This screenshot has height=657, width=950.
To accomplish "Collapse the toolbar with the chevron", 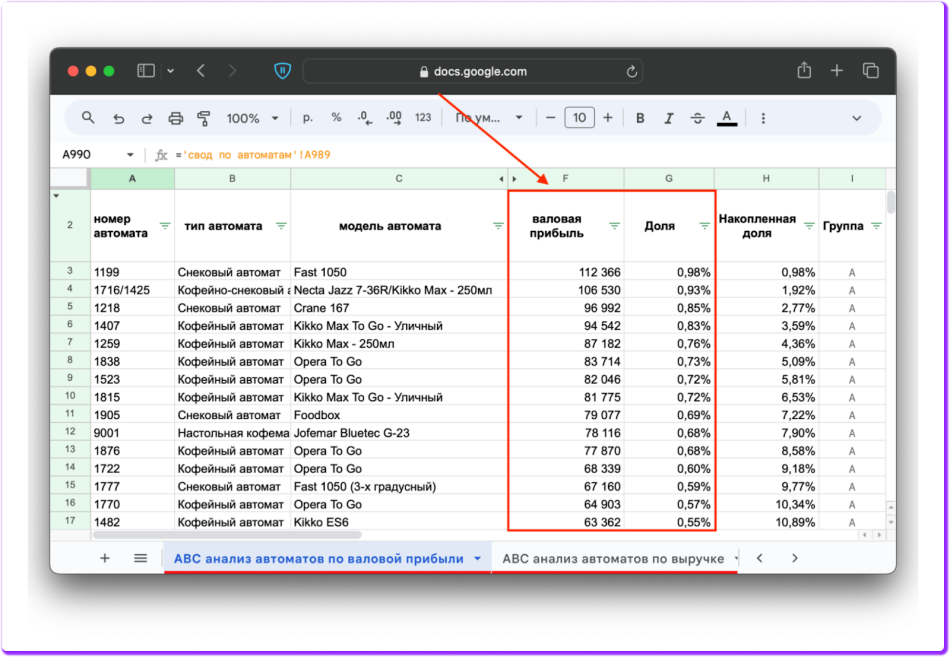I will (856, 118).
